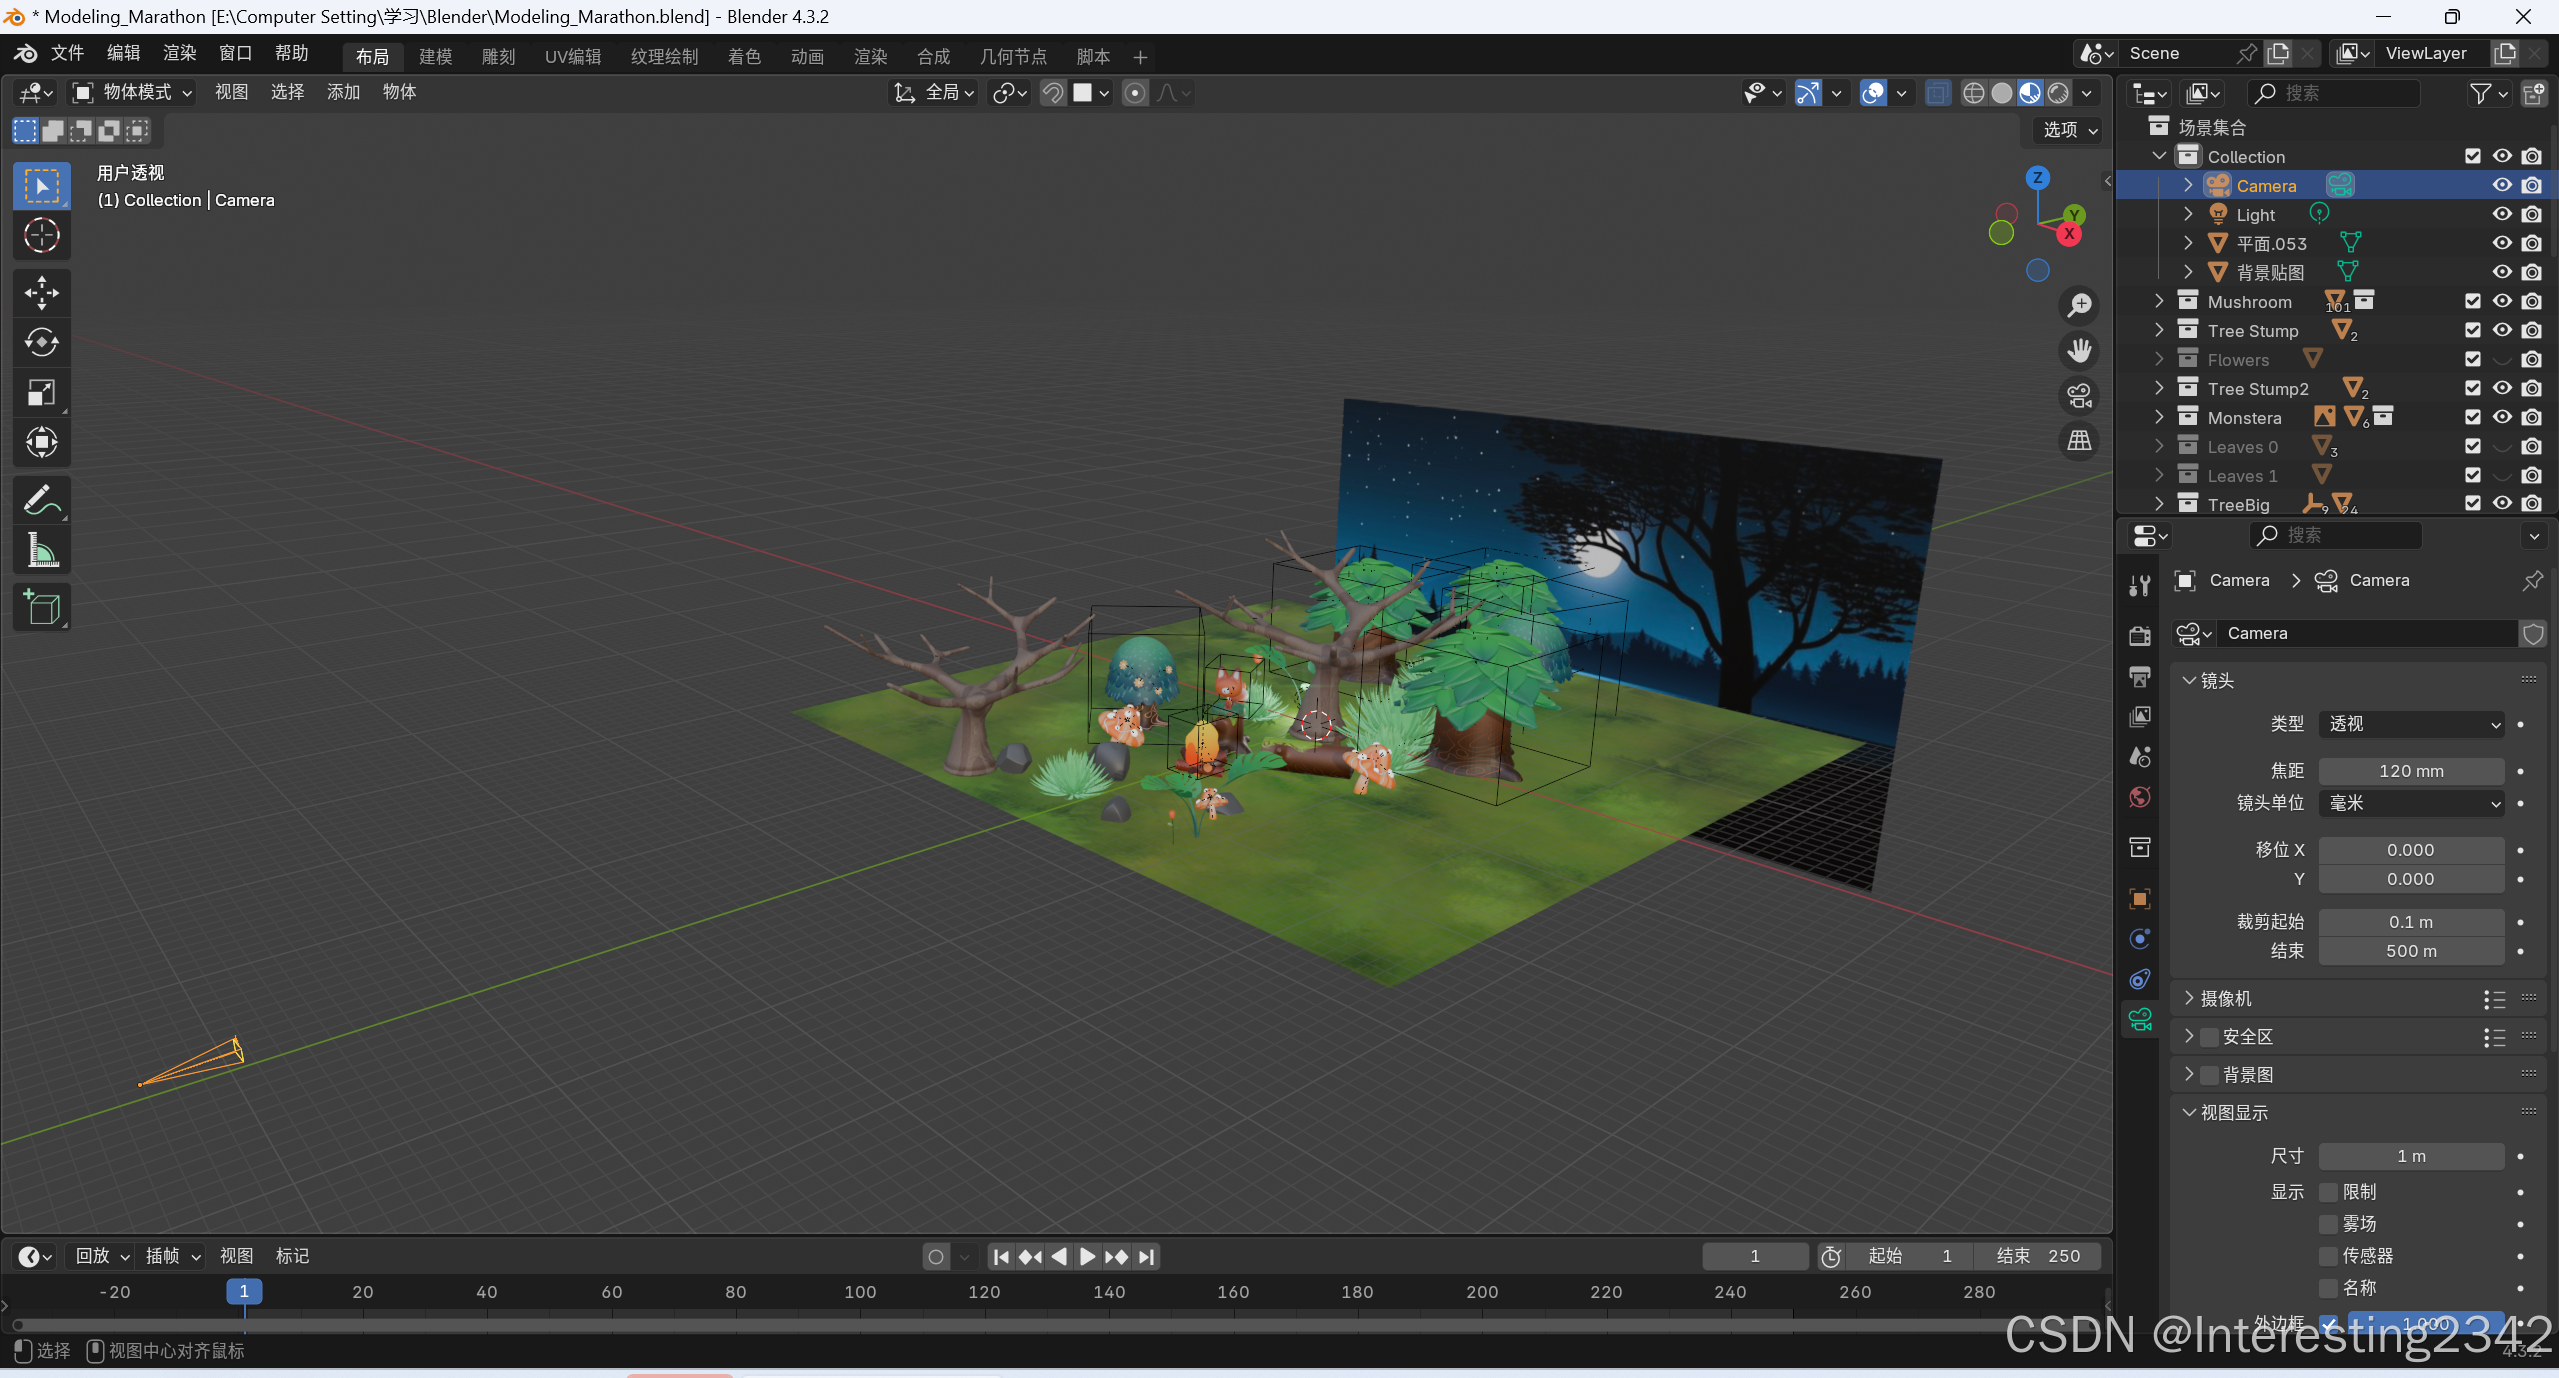Click the timeline end frame 250 field

click(x=2037, y=1256)
